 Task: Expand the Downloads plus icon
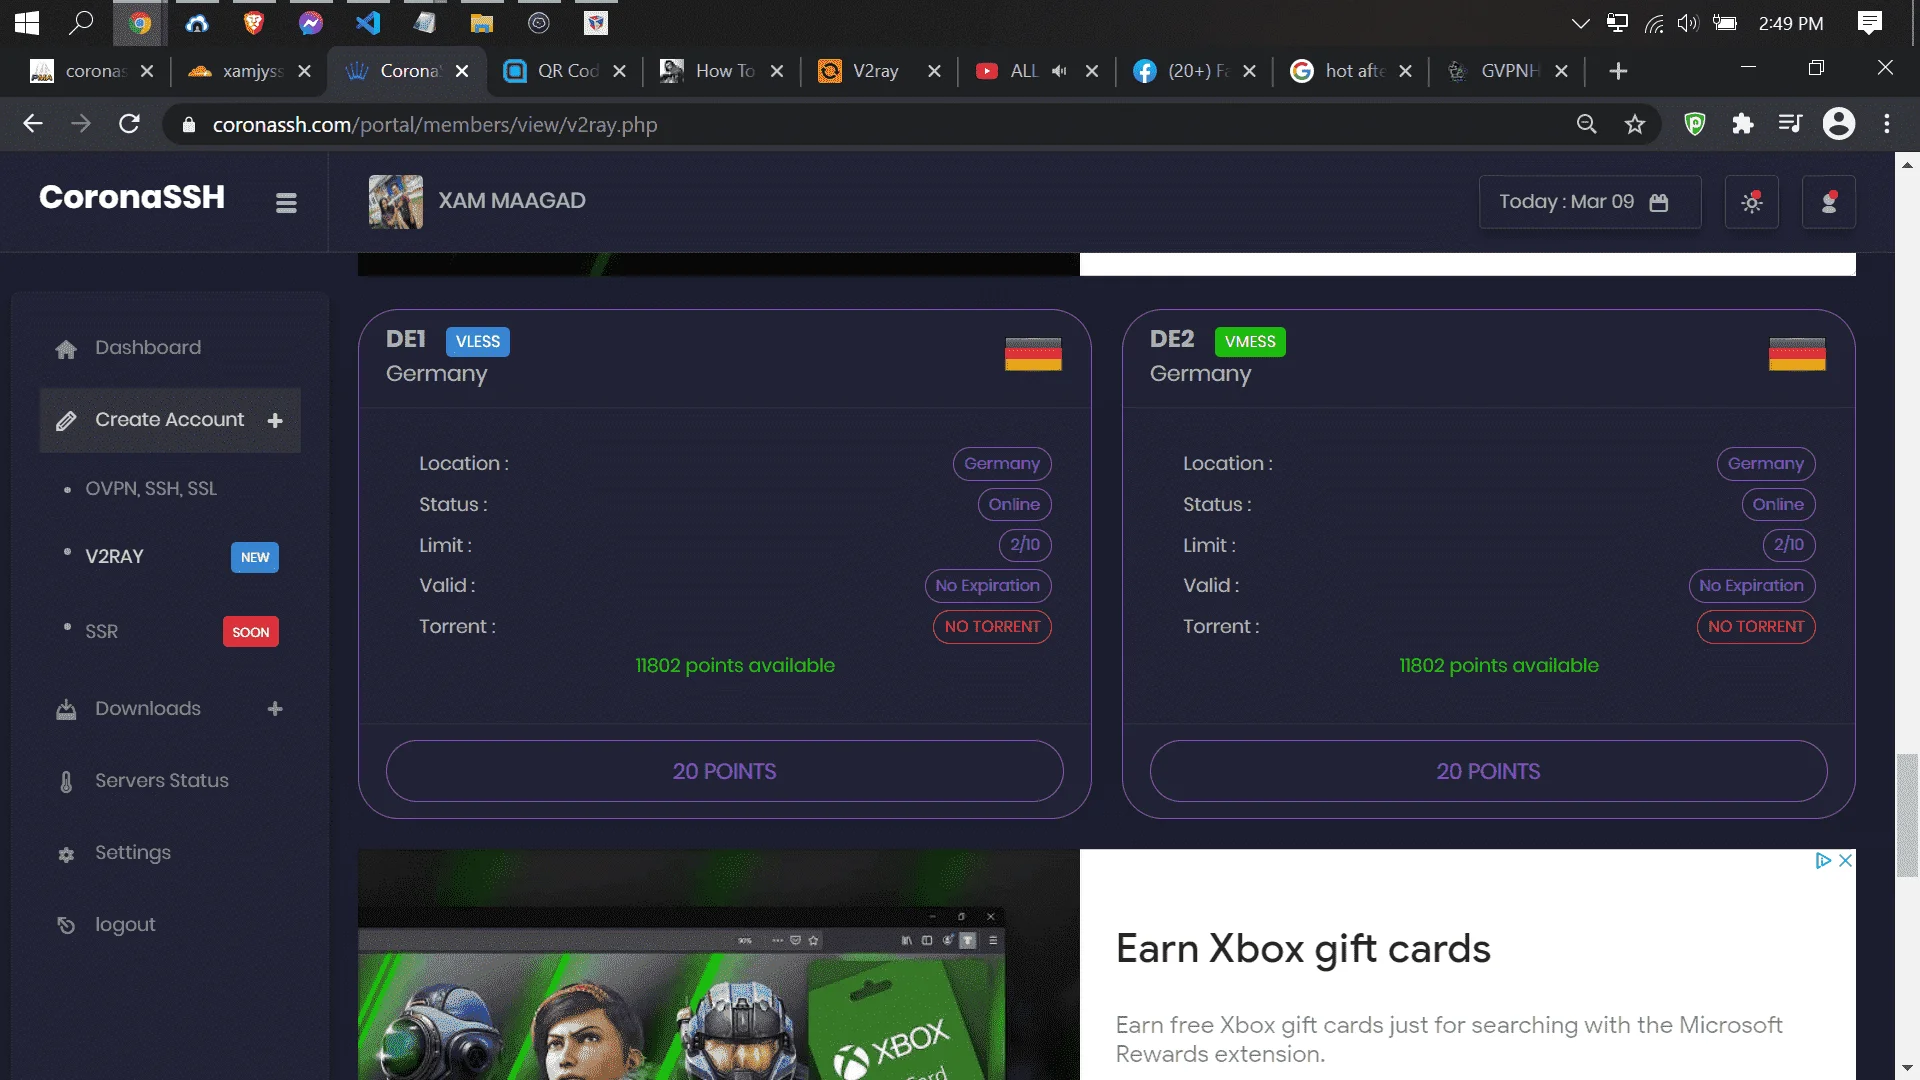[275, 709]
